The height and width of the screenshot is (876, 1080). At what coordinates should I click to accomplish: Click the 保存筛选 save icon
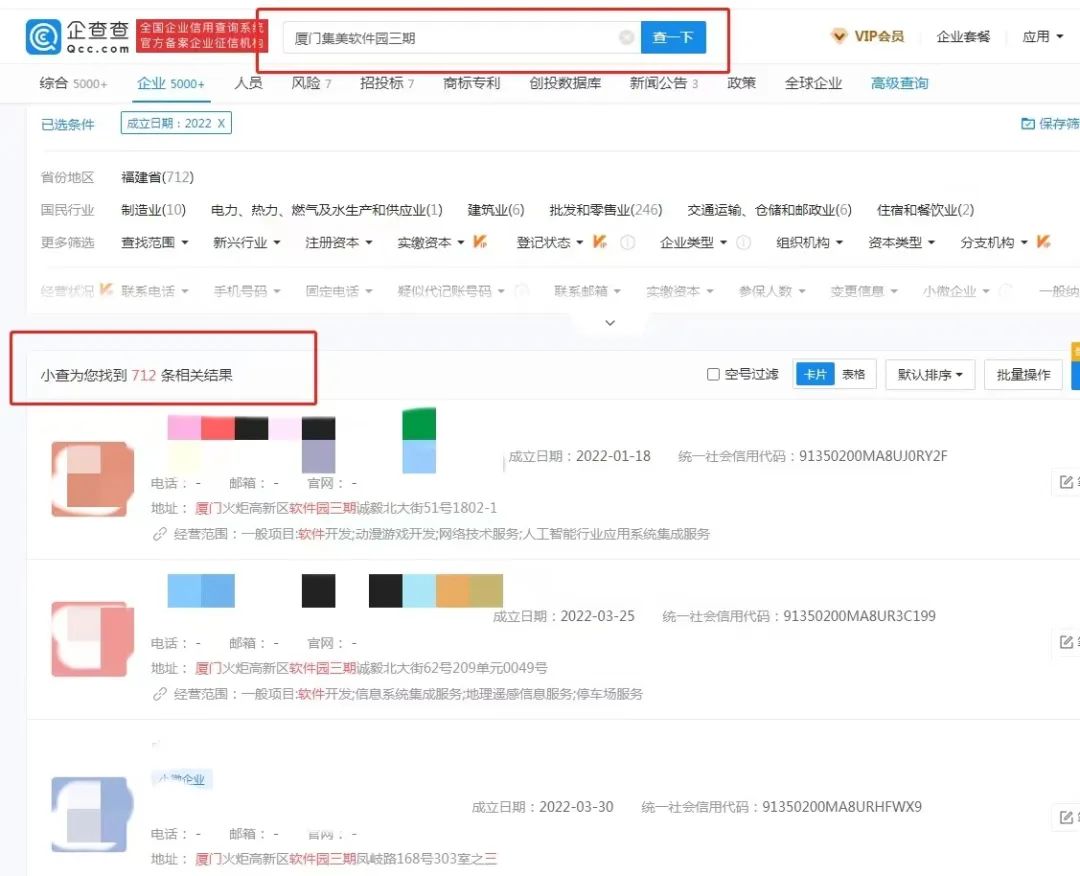click(1028, 123)
